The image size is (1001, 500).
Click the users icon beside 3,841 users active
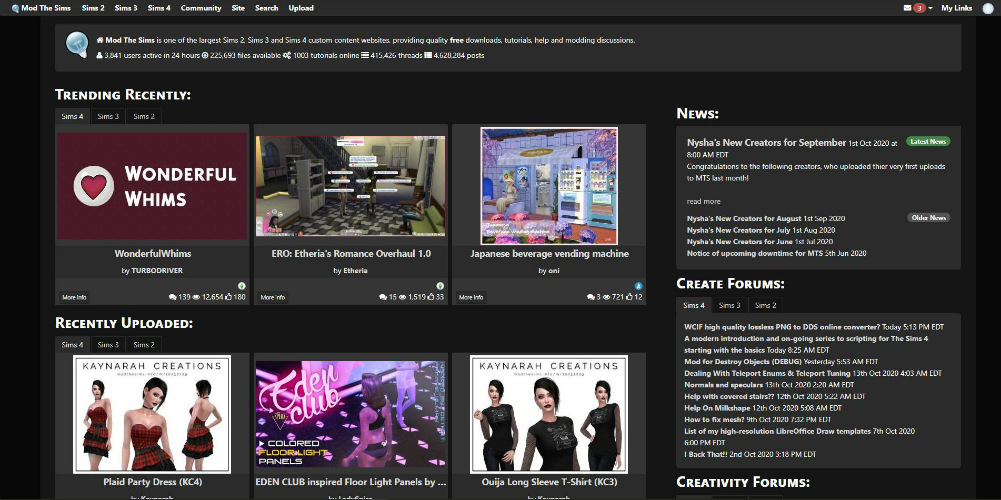(x=100, y=56)
